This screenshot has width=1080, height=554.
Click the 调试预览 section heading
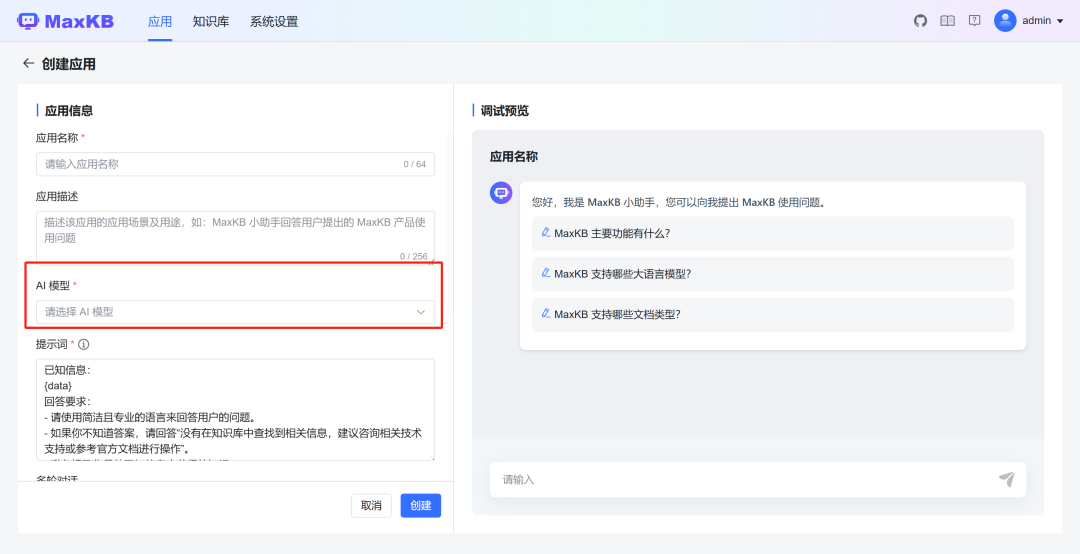point(505,110)
